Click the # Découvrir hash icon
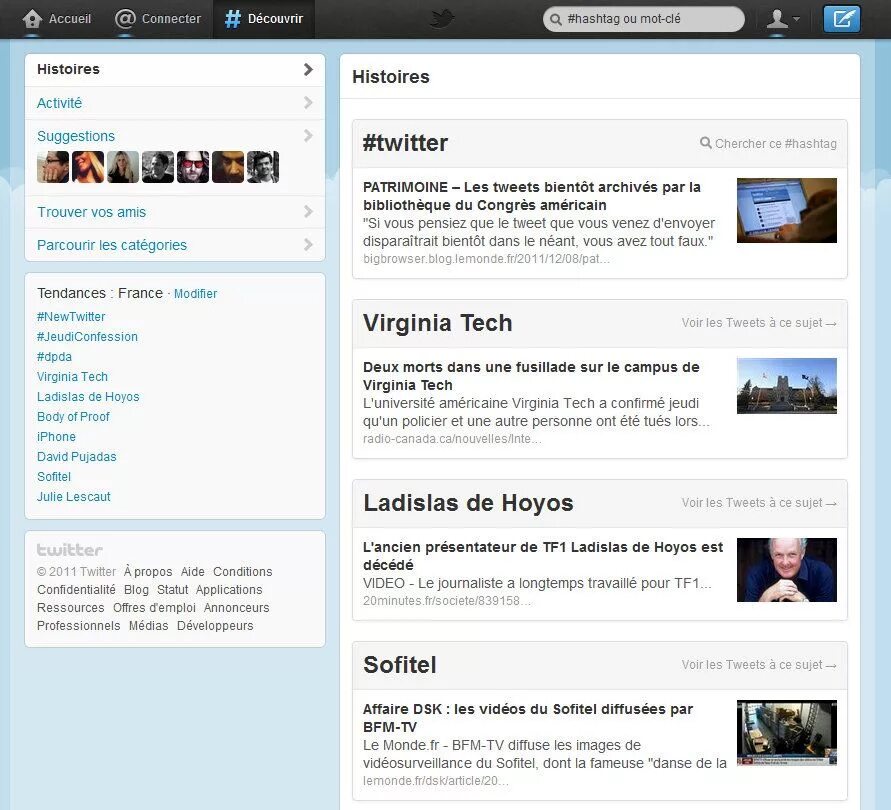The image size is (891, 810). 232,19
